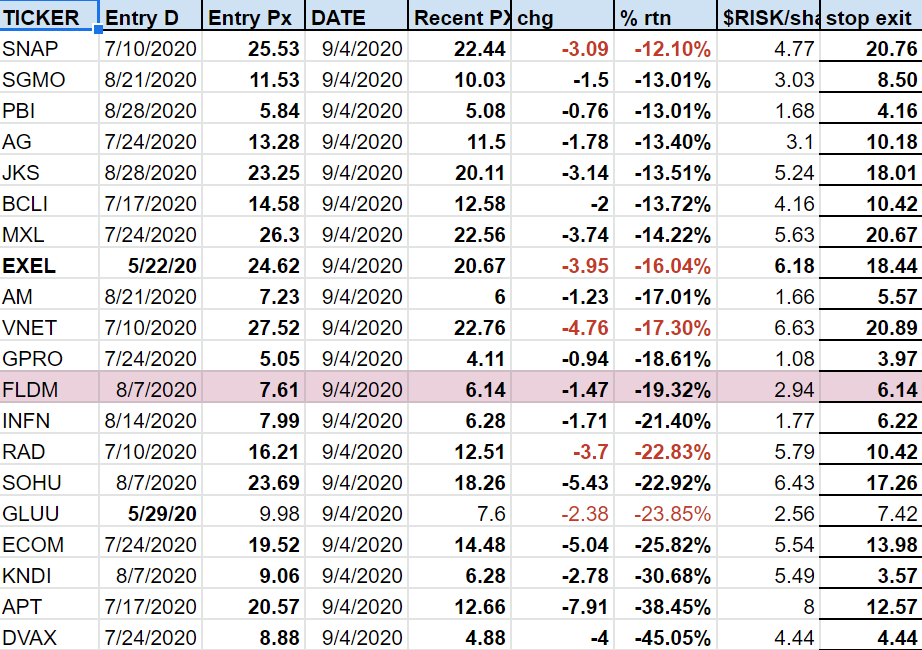The width and height of the screenshot is (922, 650).
Task: Select the -7.91 chg cell
Action: [563, 606]
